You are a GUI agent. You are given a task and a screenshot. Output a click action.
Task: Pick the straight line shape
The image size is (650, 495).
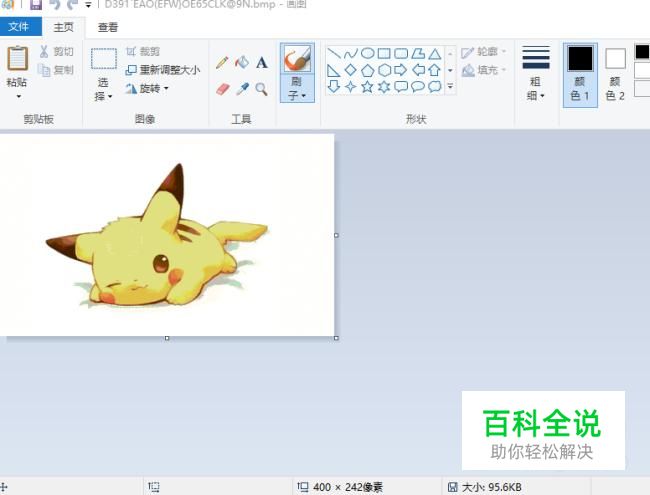click(x=334, y=53)
